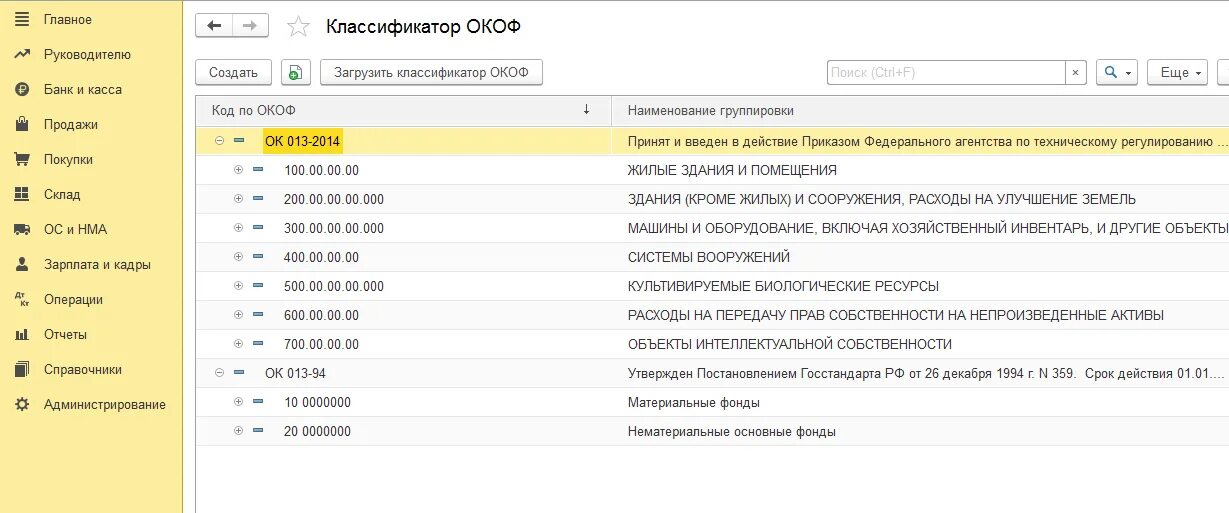
Task: Open the Еще dropdown menu
Action: [x=1177, y=72]
